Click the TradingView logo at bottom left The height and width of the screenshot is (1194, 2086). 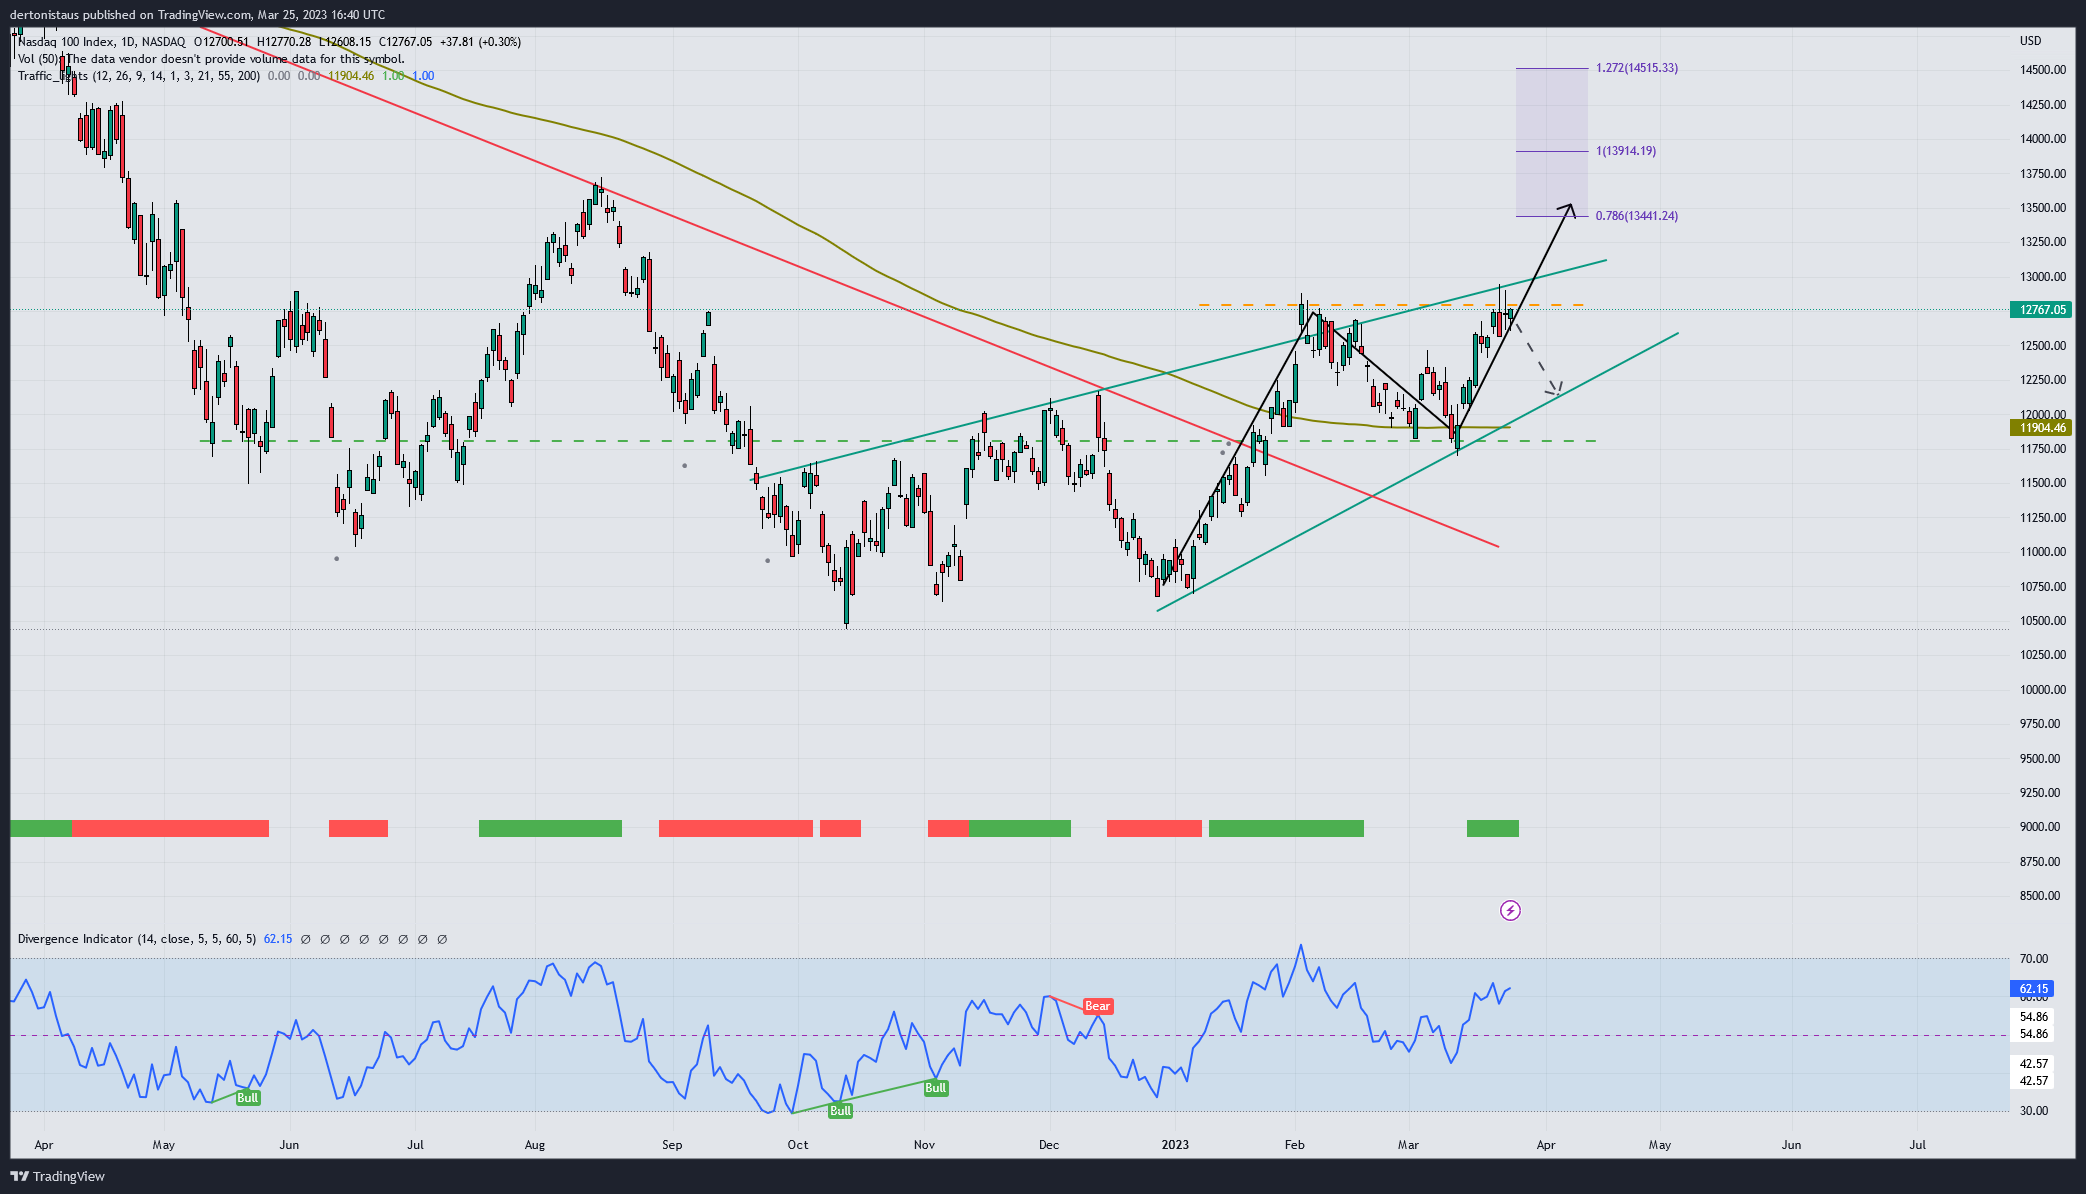point(58,1176)
